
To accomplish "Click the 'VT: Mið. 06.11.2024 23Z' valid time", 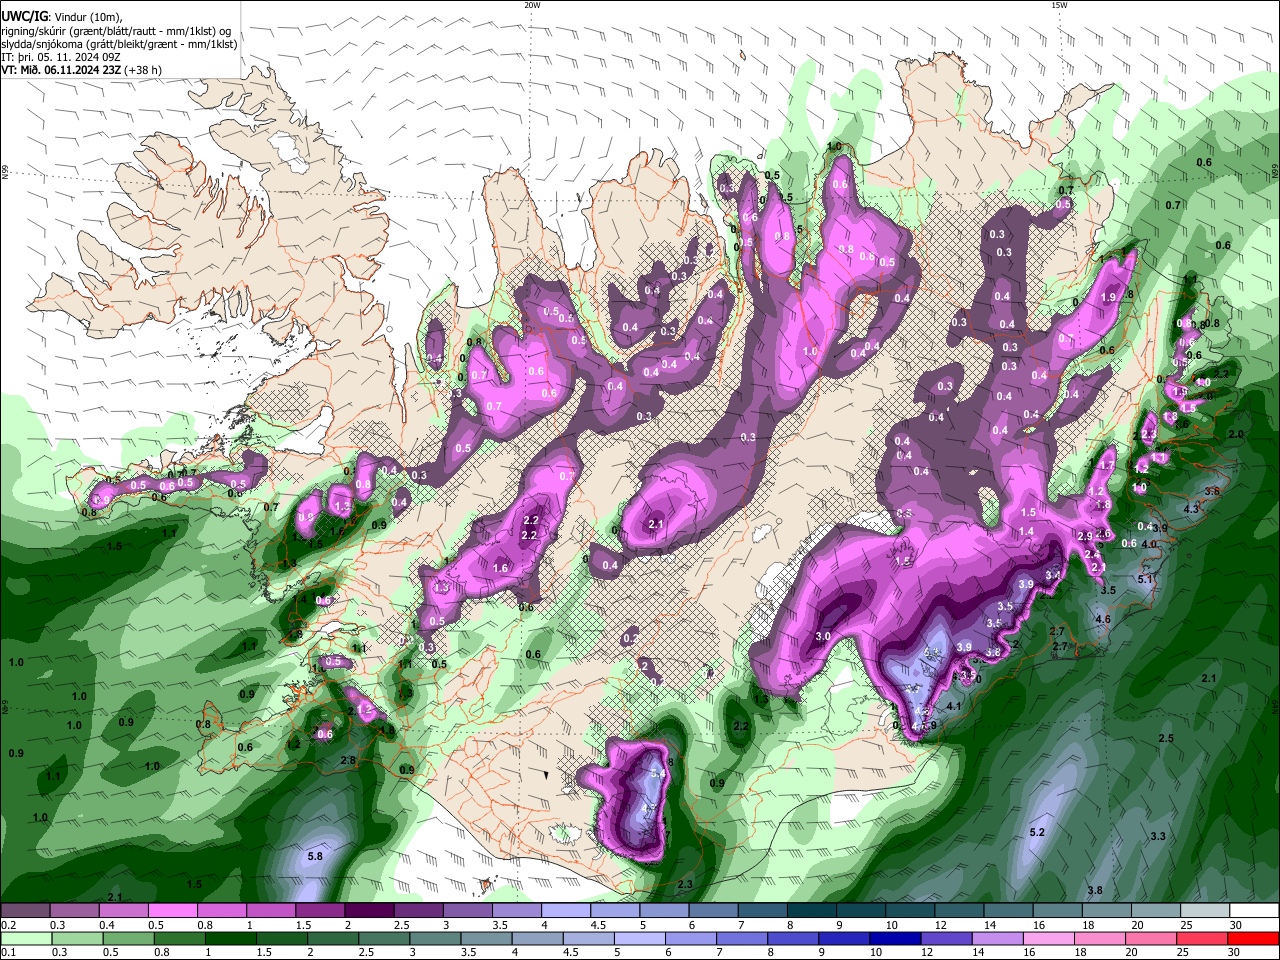I will (60, 70).
